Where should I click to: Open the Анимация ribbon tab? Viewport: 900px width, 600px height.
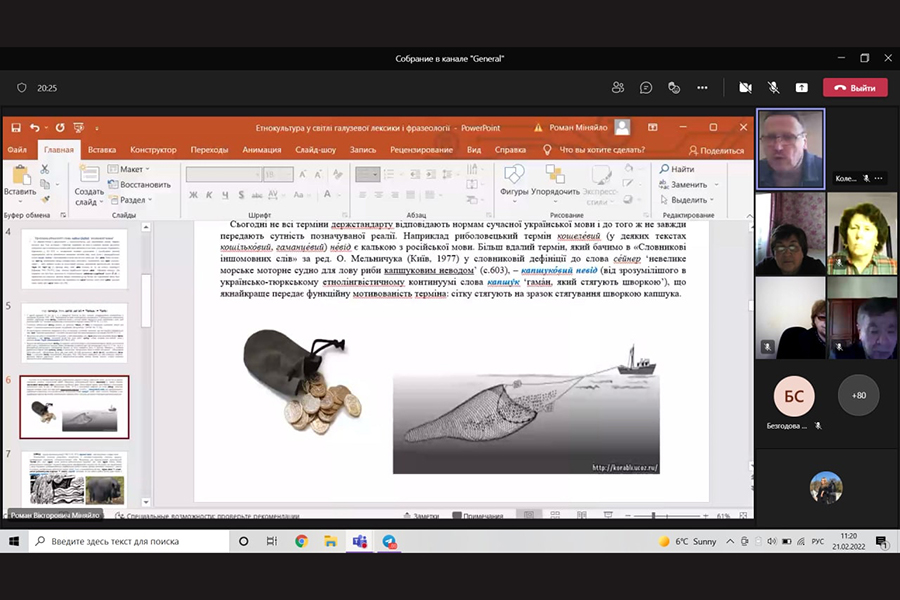(261, 150)
